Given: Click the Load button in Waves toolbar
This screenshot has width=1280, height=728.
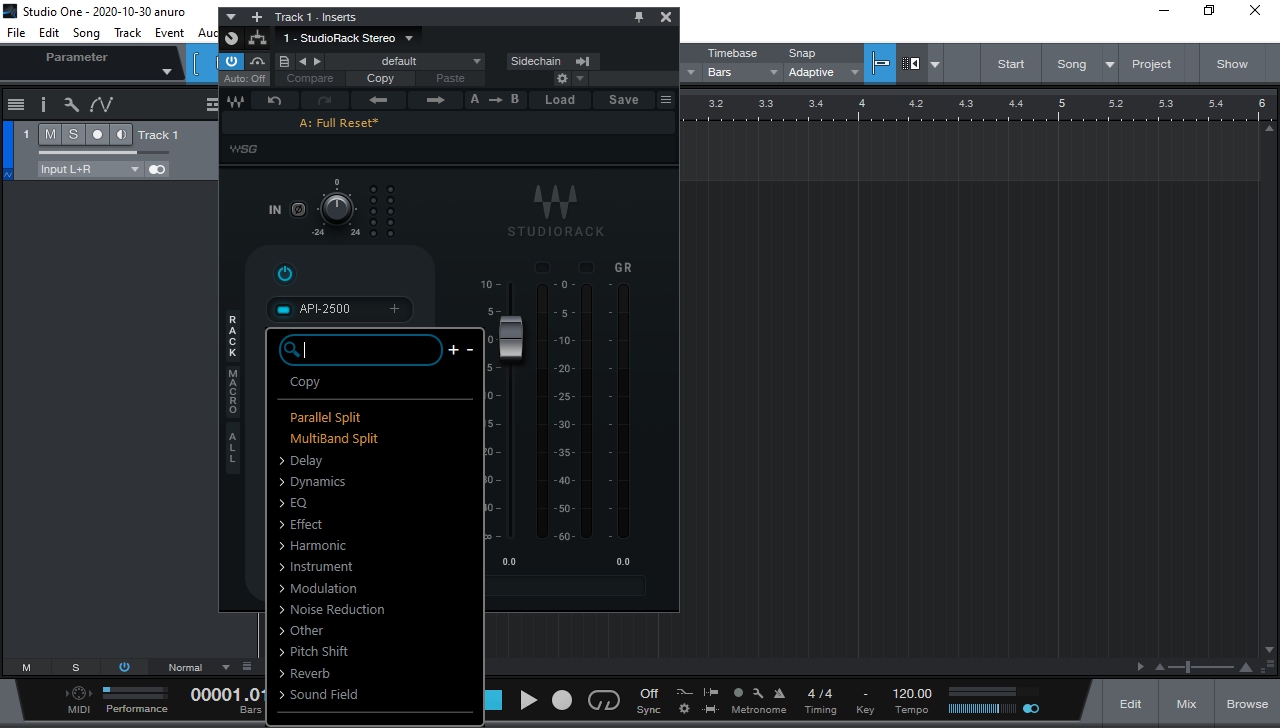Looking at the screenshot, I should [559, 100].
